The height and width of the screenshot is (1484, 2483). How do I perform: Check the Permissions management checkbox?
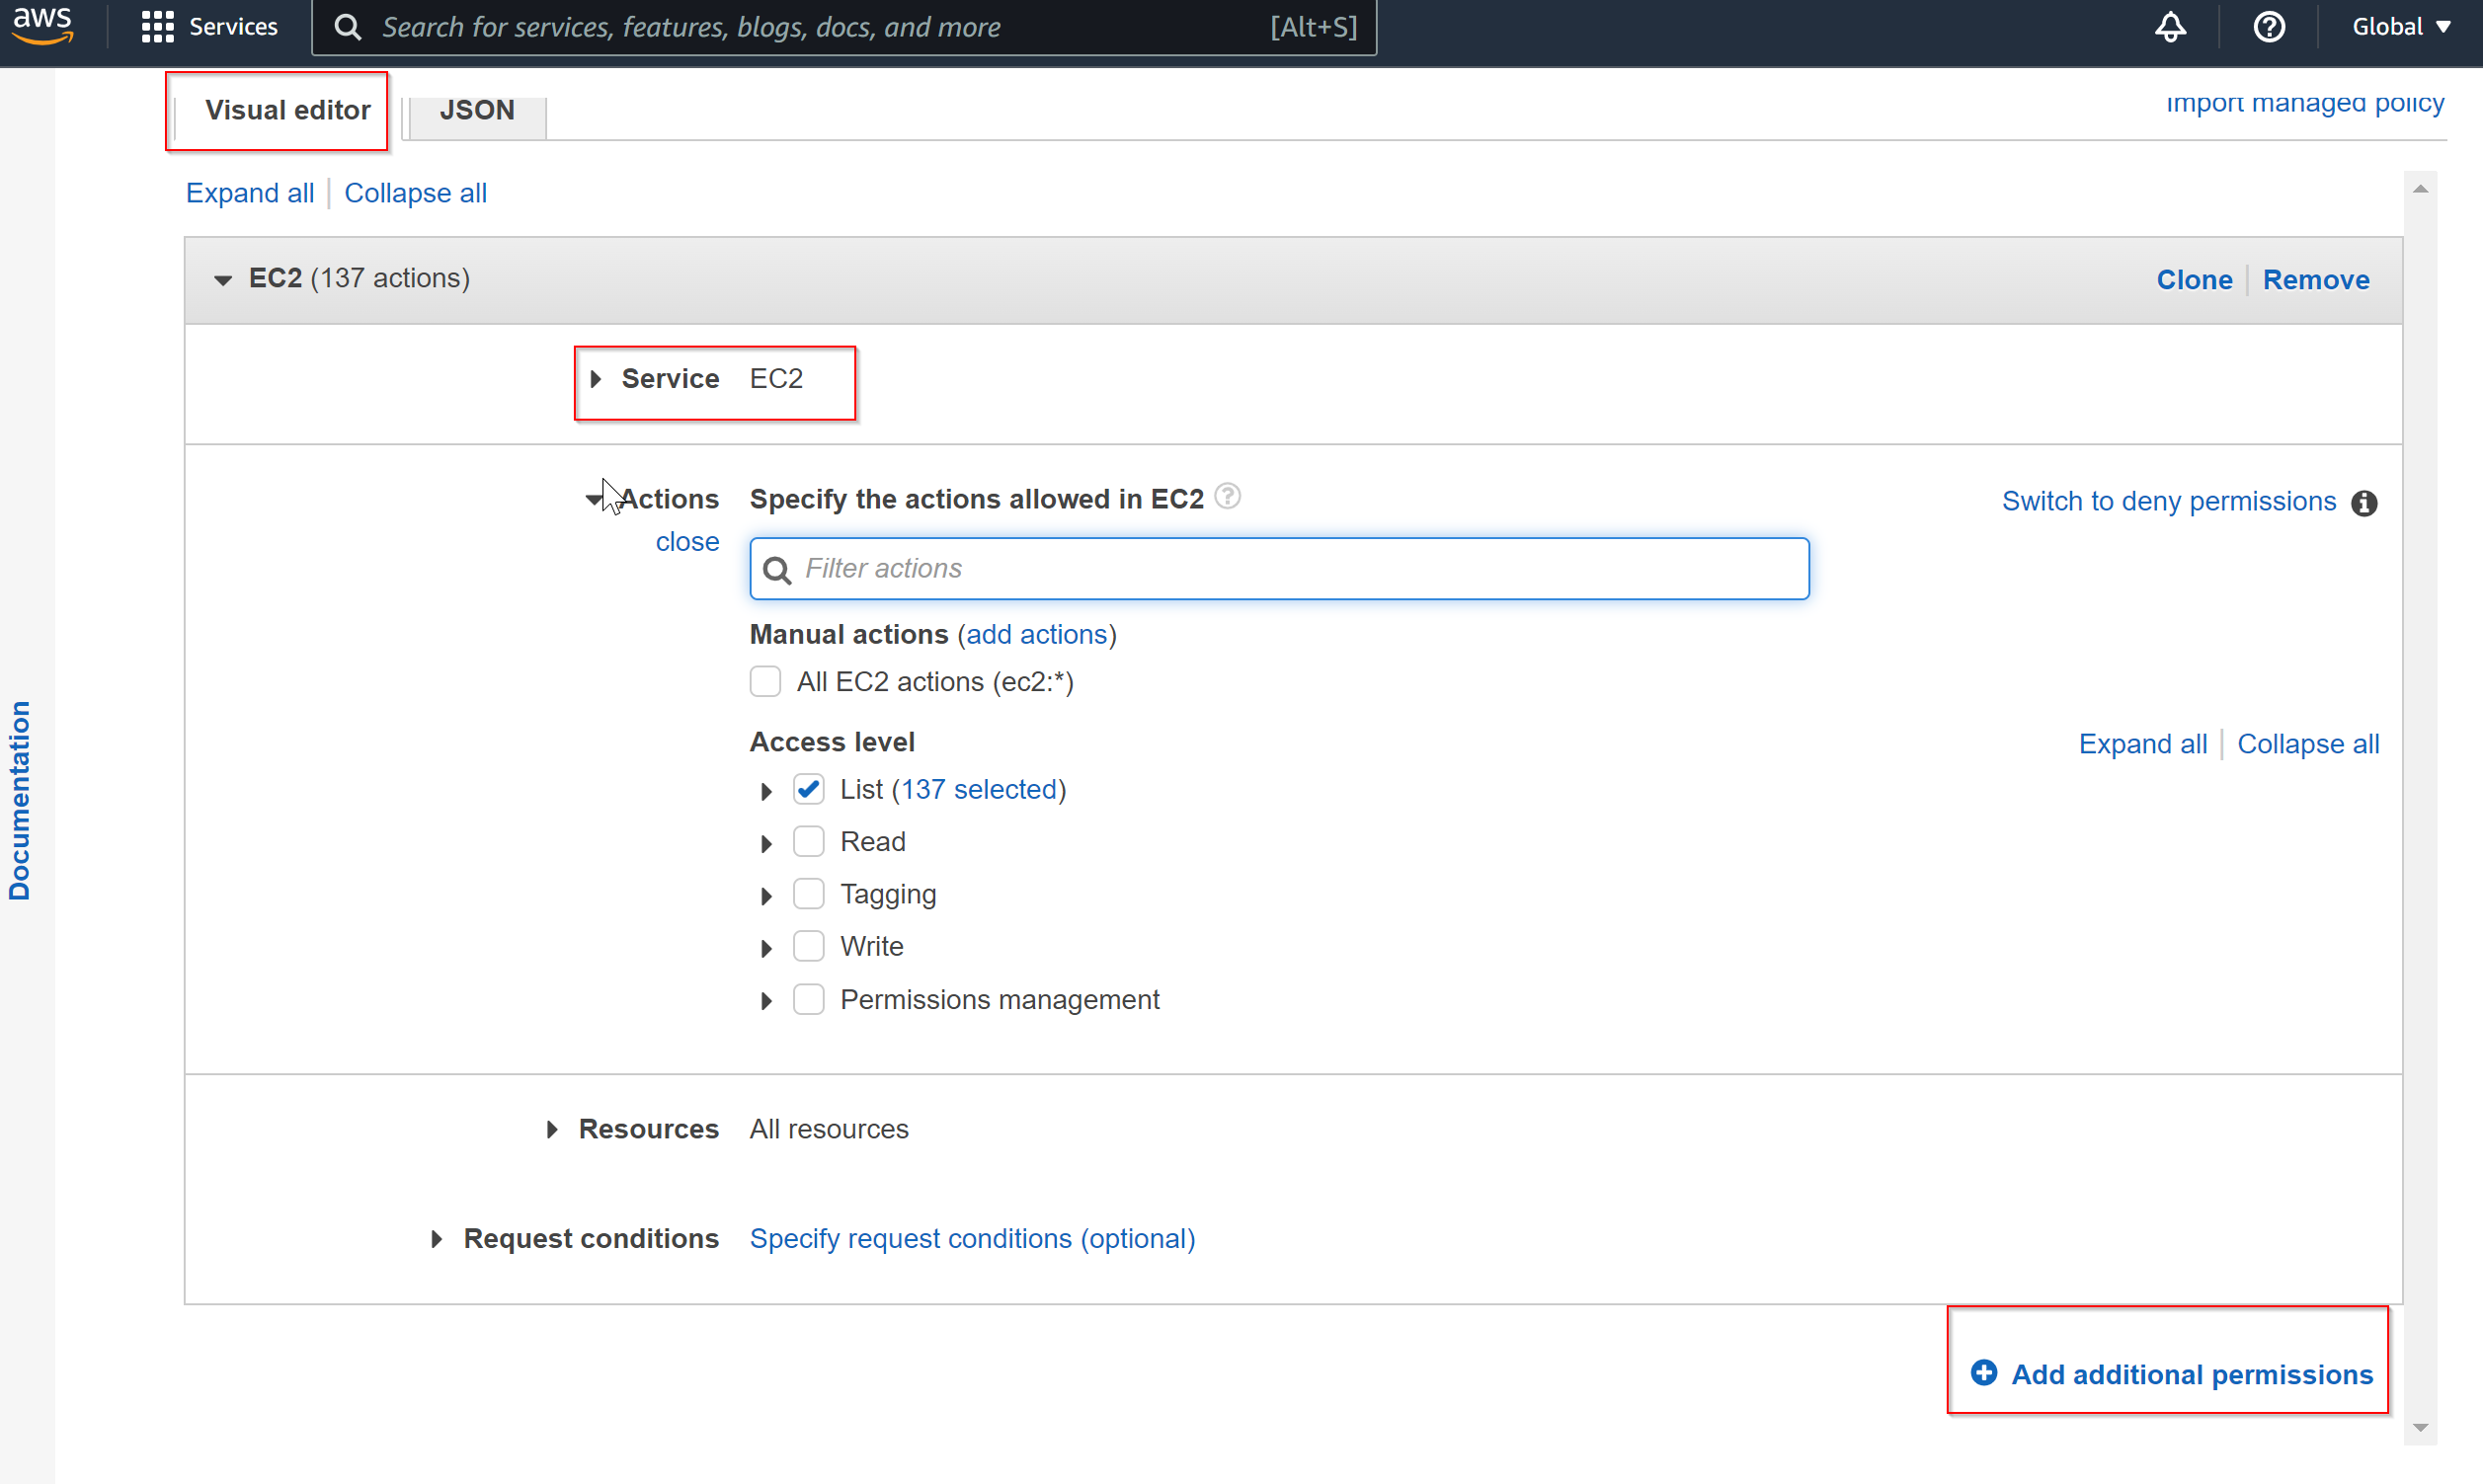pos(808,1000)
